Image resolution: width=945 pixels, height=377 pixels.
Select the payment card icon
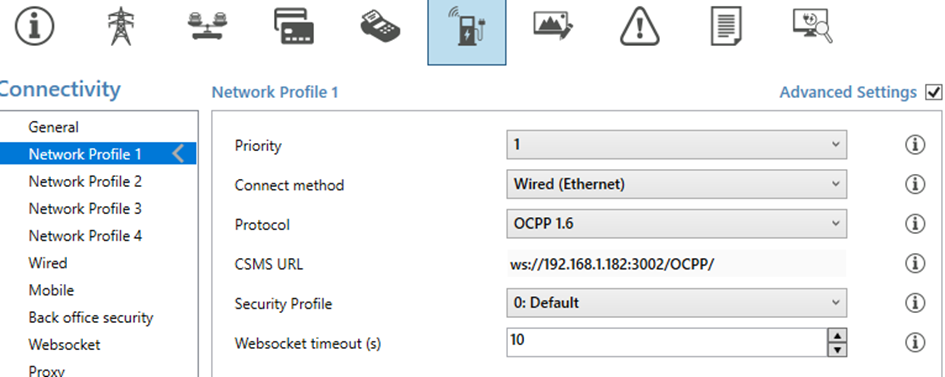(x=294, y=27)
